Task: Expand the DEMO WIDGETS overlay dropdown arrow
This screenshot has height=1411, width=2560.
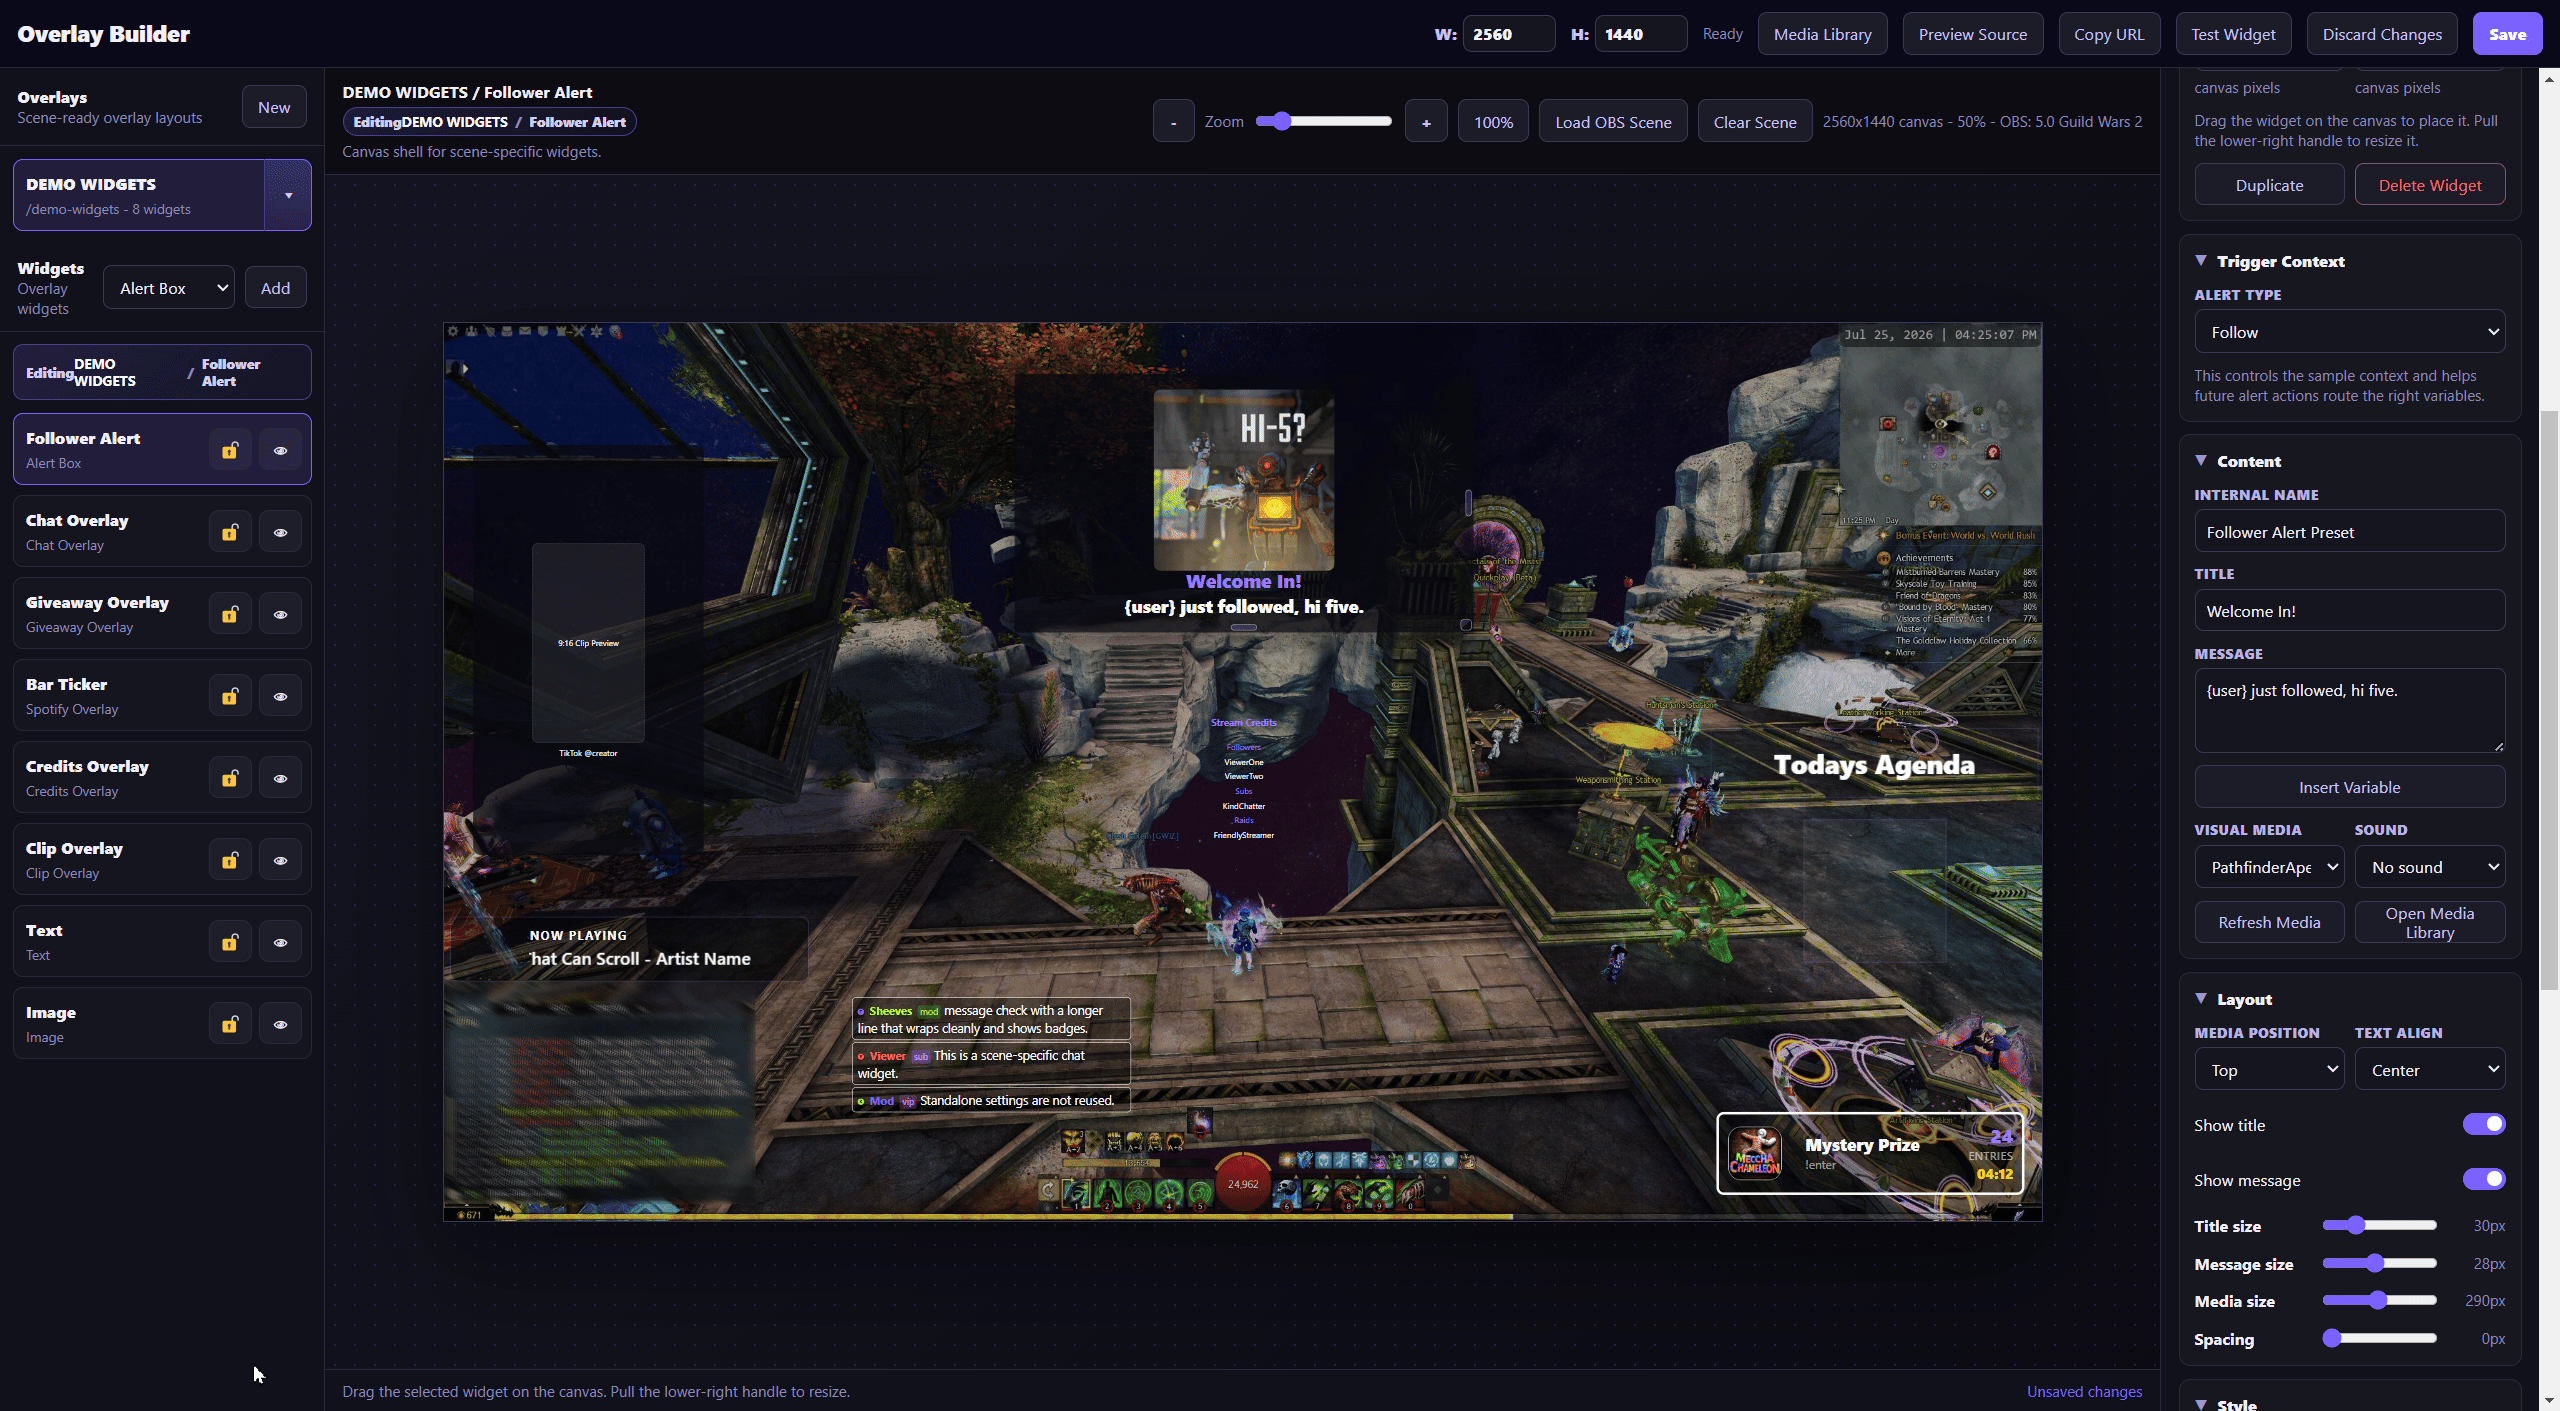Action: point(288,195)
